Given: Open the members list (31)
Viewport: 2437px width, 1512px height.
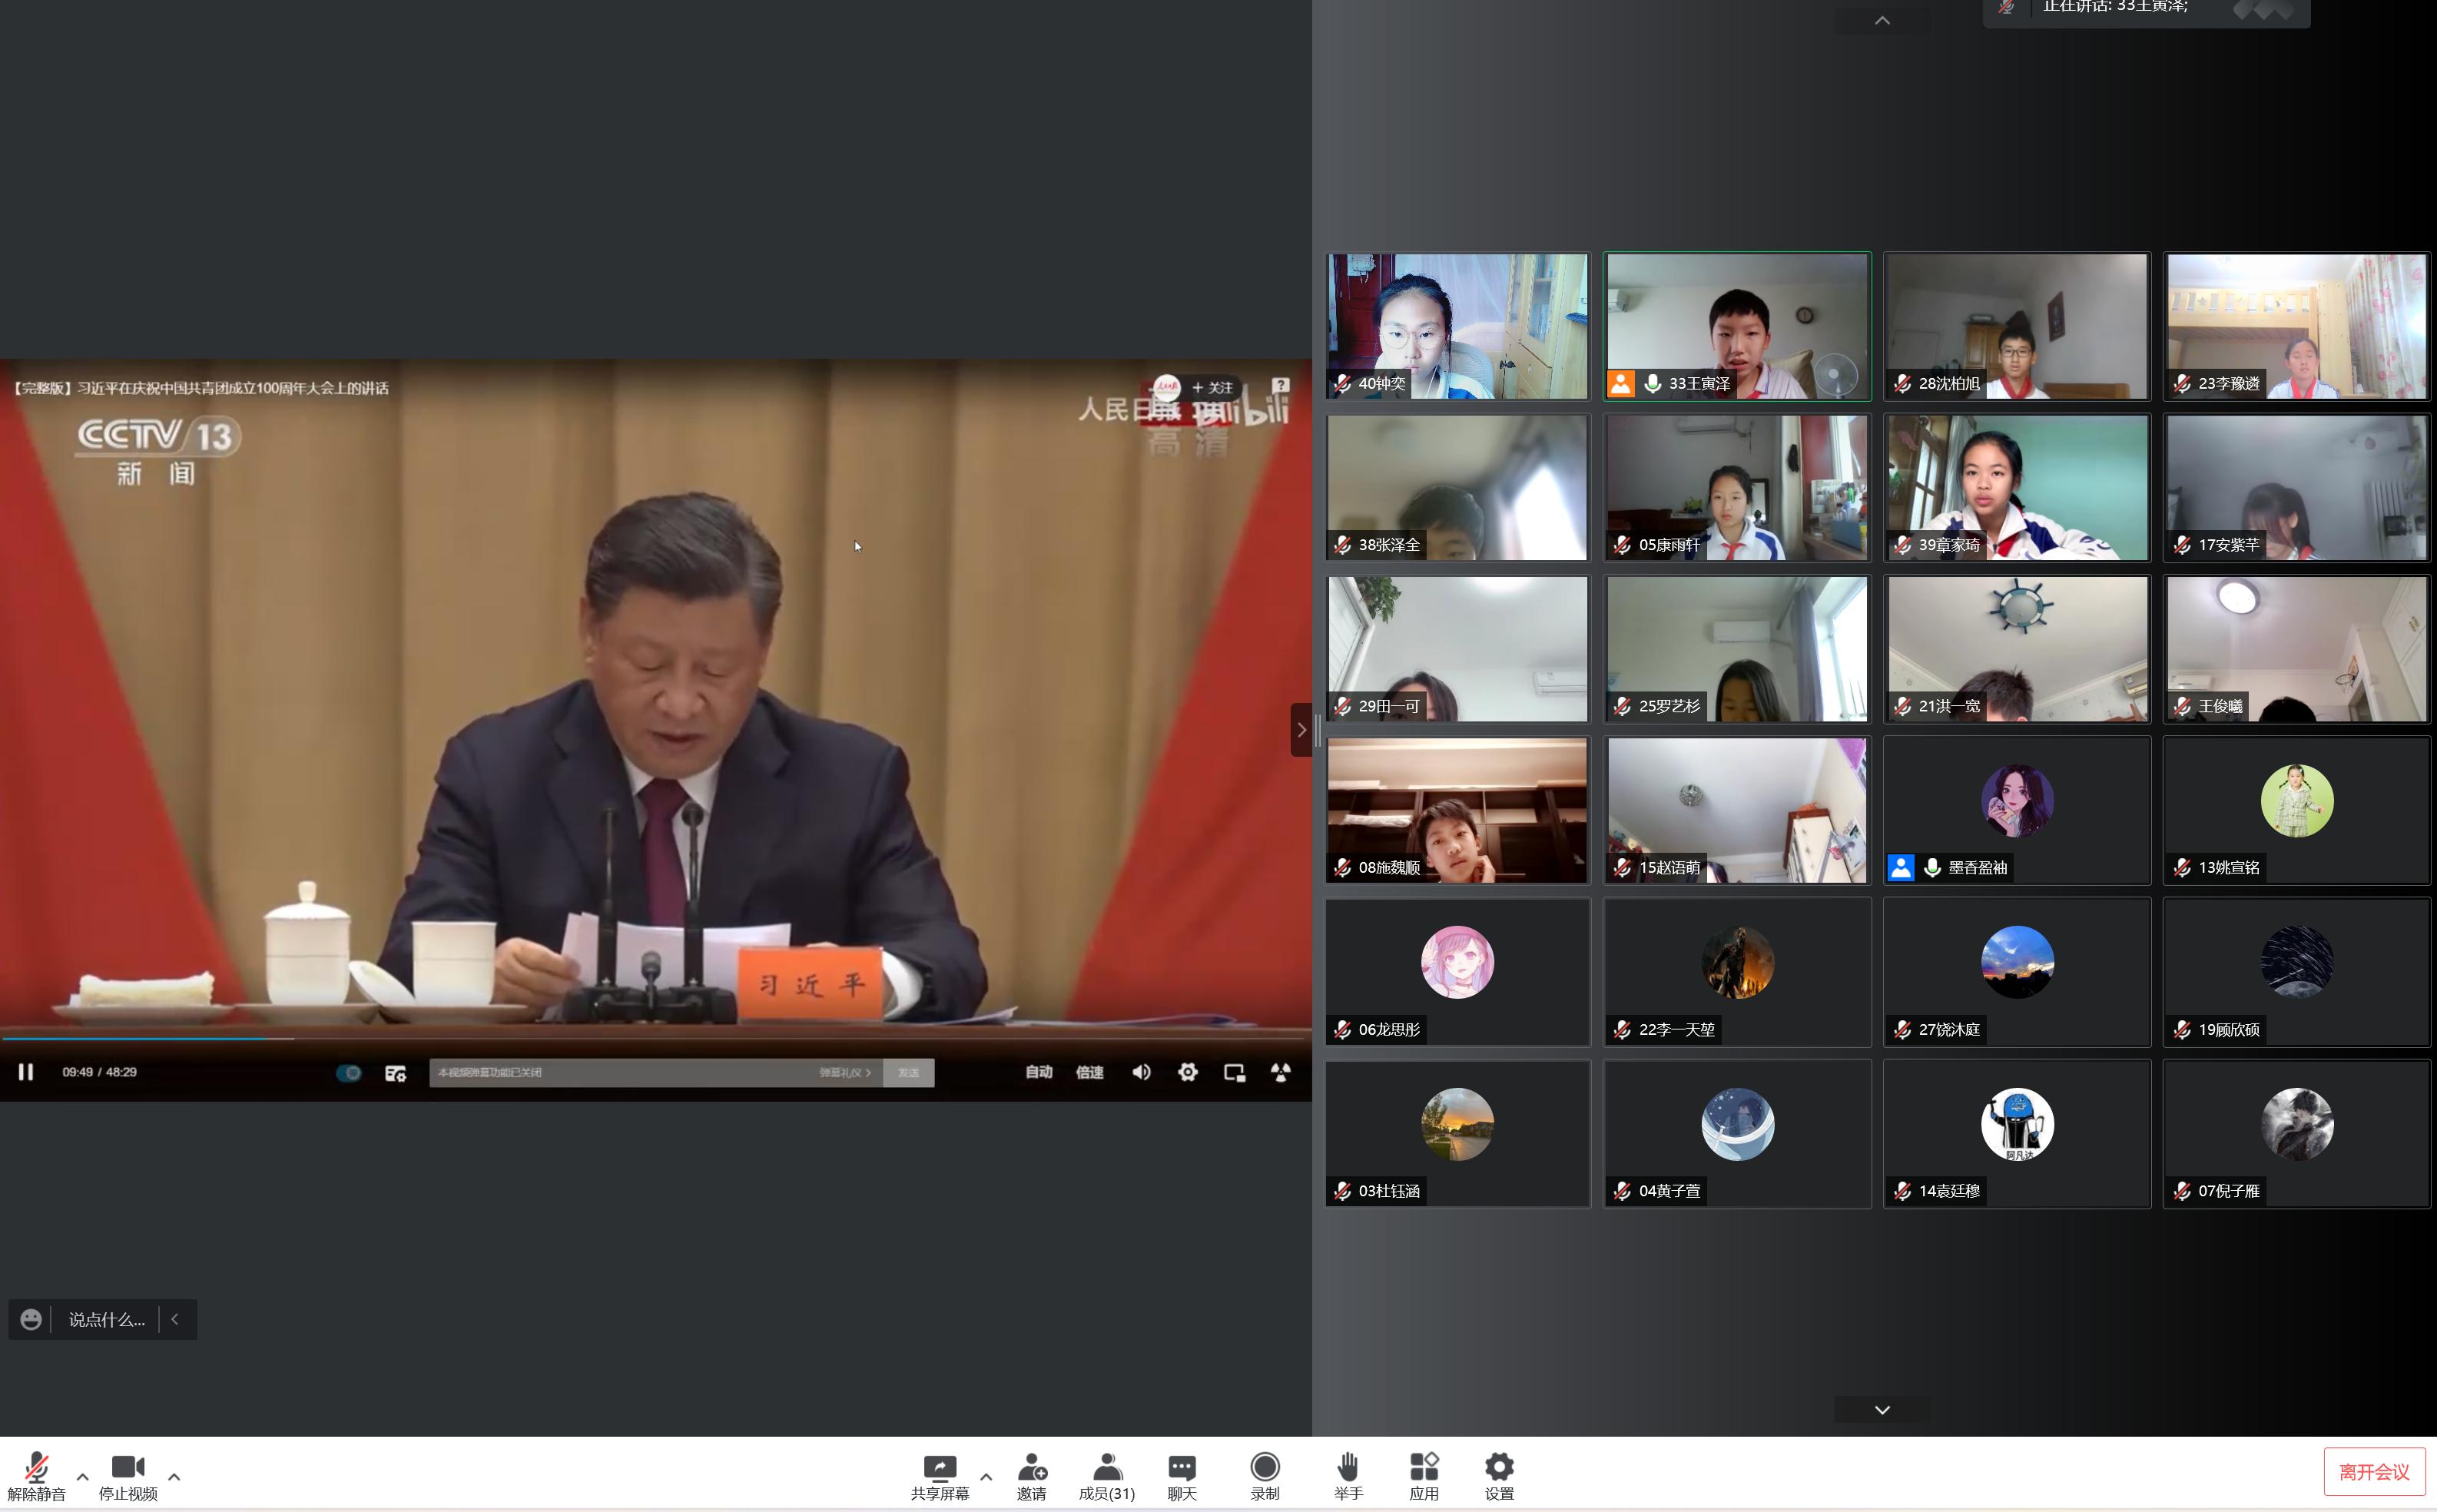Looking at the screenshot, I should coord(1106,1468).
